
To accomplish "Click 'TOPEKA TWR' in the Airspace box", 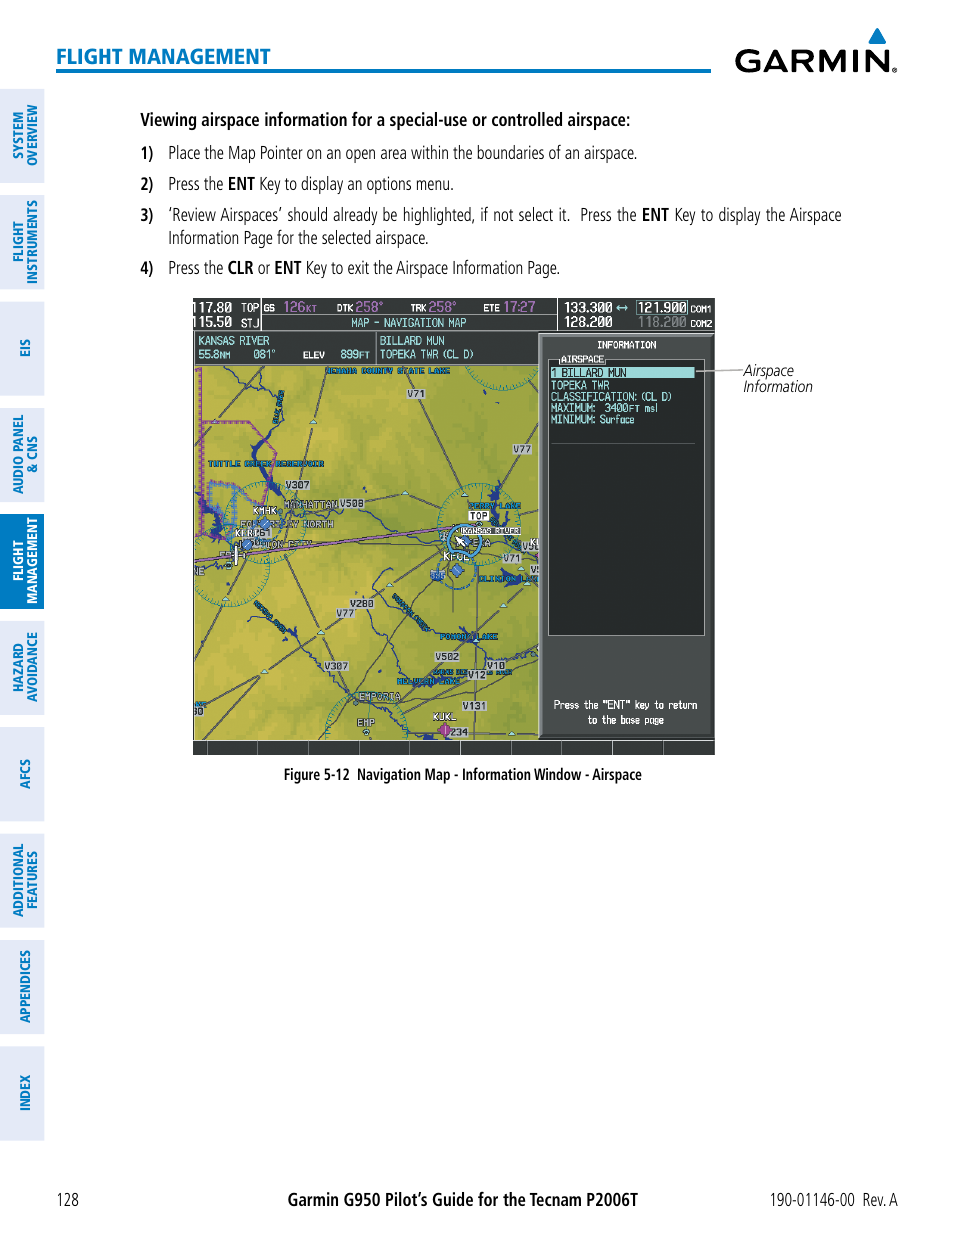I will 580,385.
